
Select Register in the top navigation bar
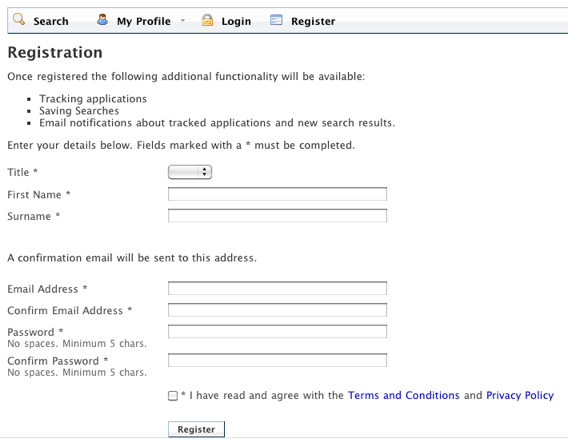[x=313, y=21]
